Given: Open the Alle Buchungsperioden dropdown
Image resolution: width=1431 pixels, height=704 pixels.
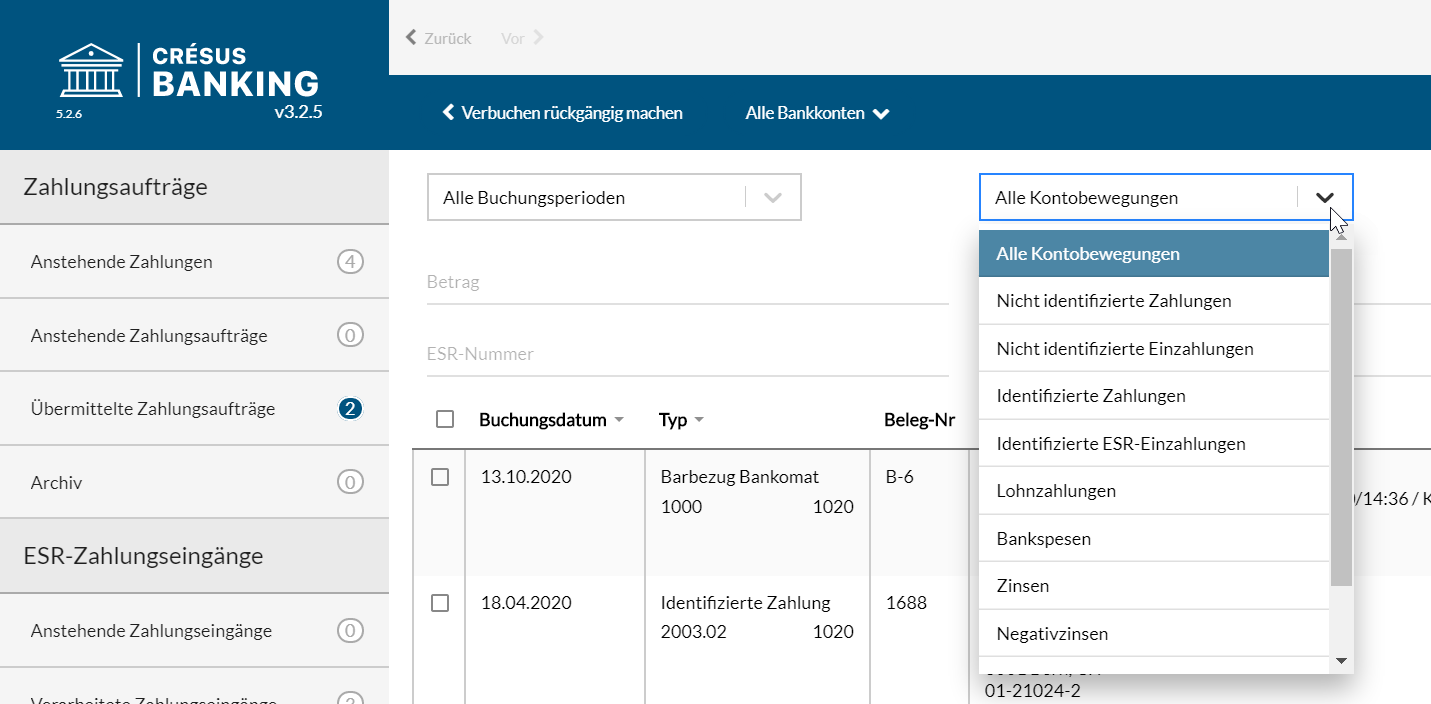Looking at the screenshot, I should point(614,198).
